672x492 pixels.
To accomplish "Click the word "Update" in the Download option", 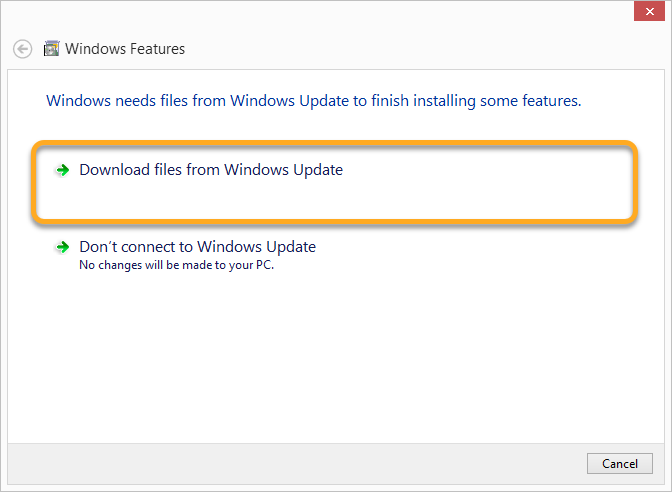I will pyautogui.click(x=312, y=170).
